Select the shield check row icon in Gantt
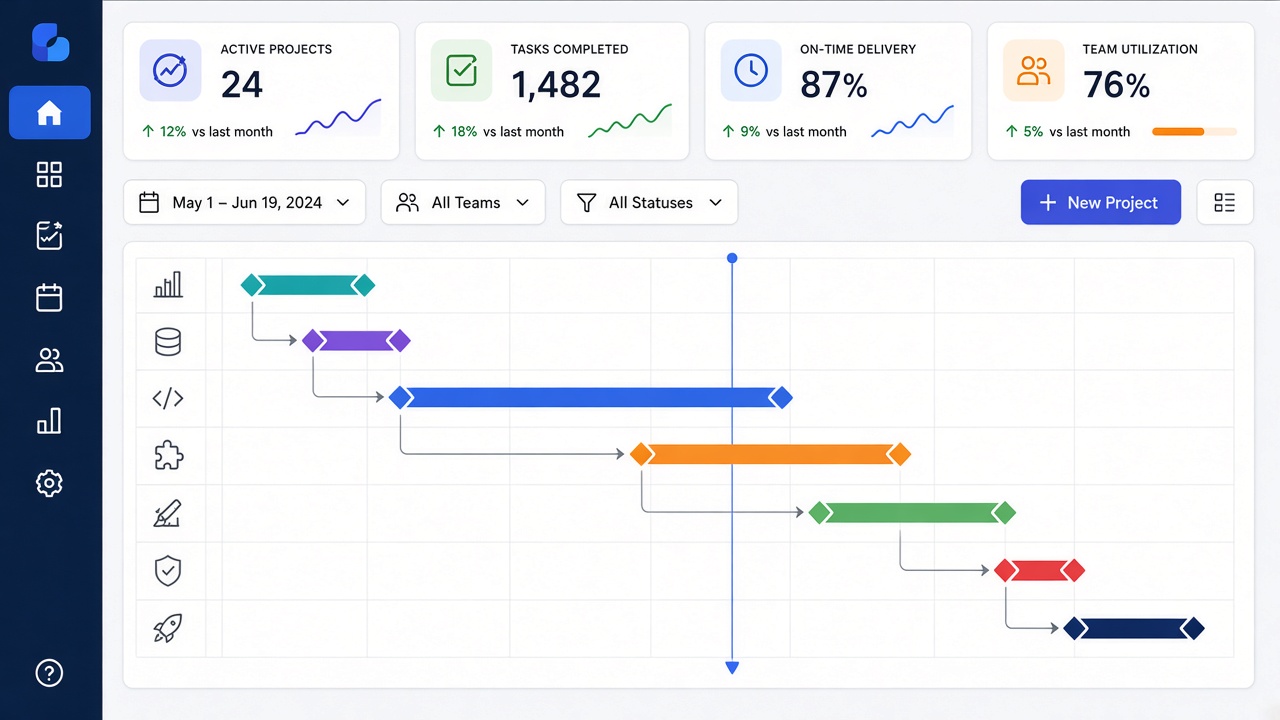The image size is (1280, 720). [168, 571]
